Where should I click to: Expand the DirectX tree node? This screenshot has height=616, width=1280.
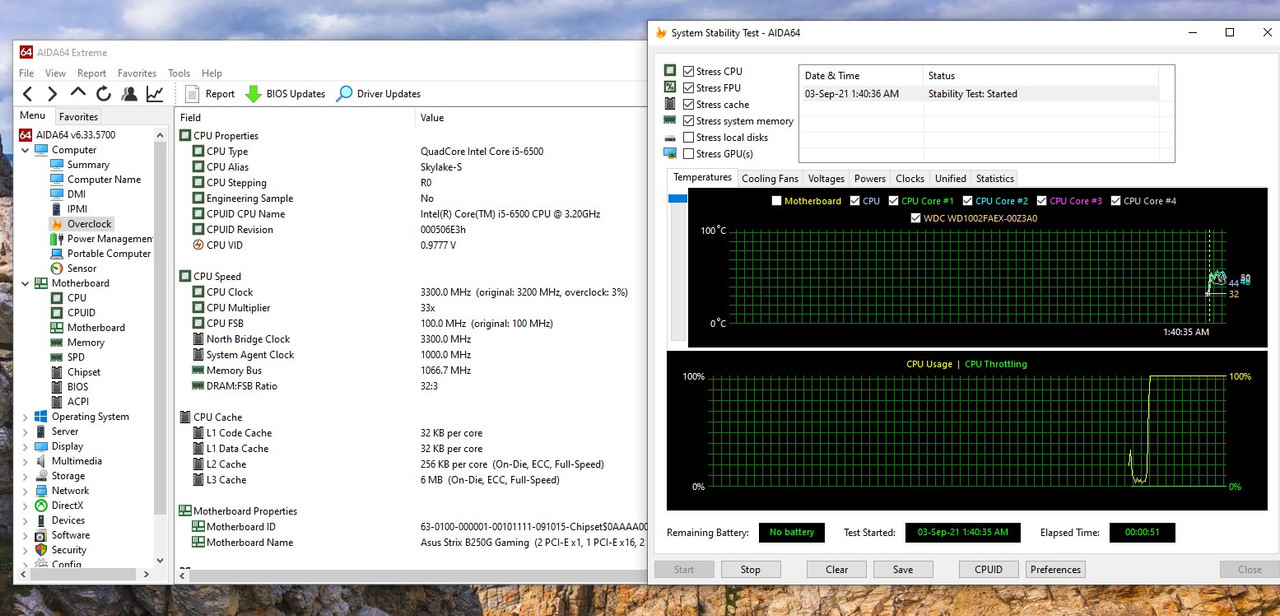coord(25,506)
